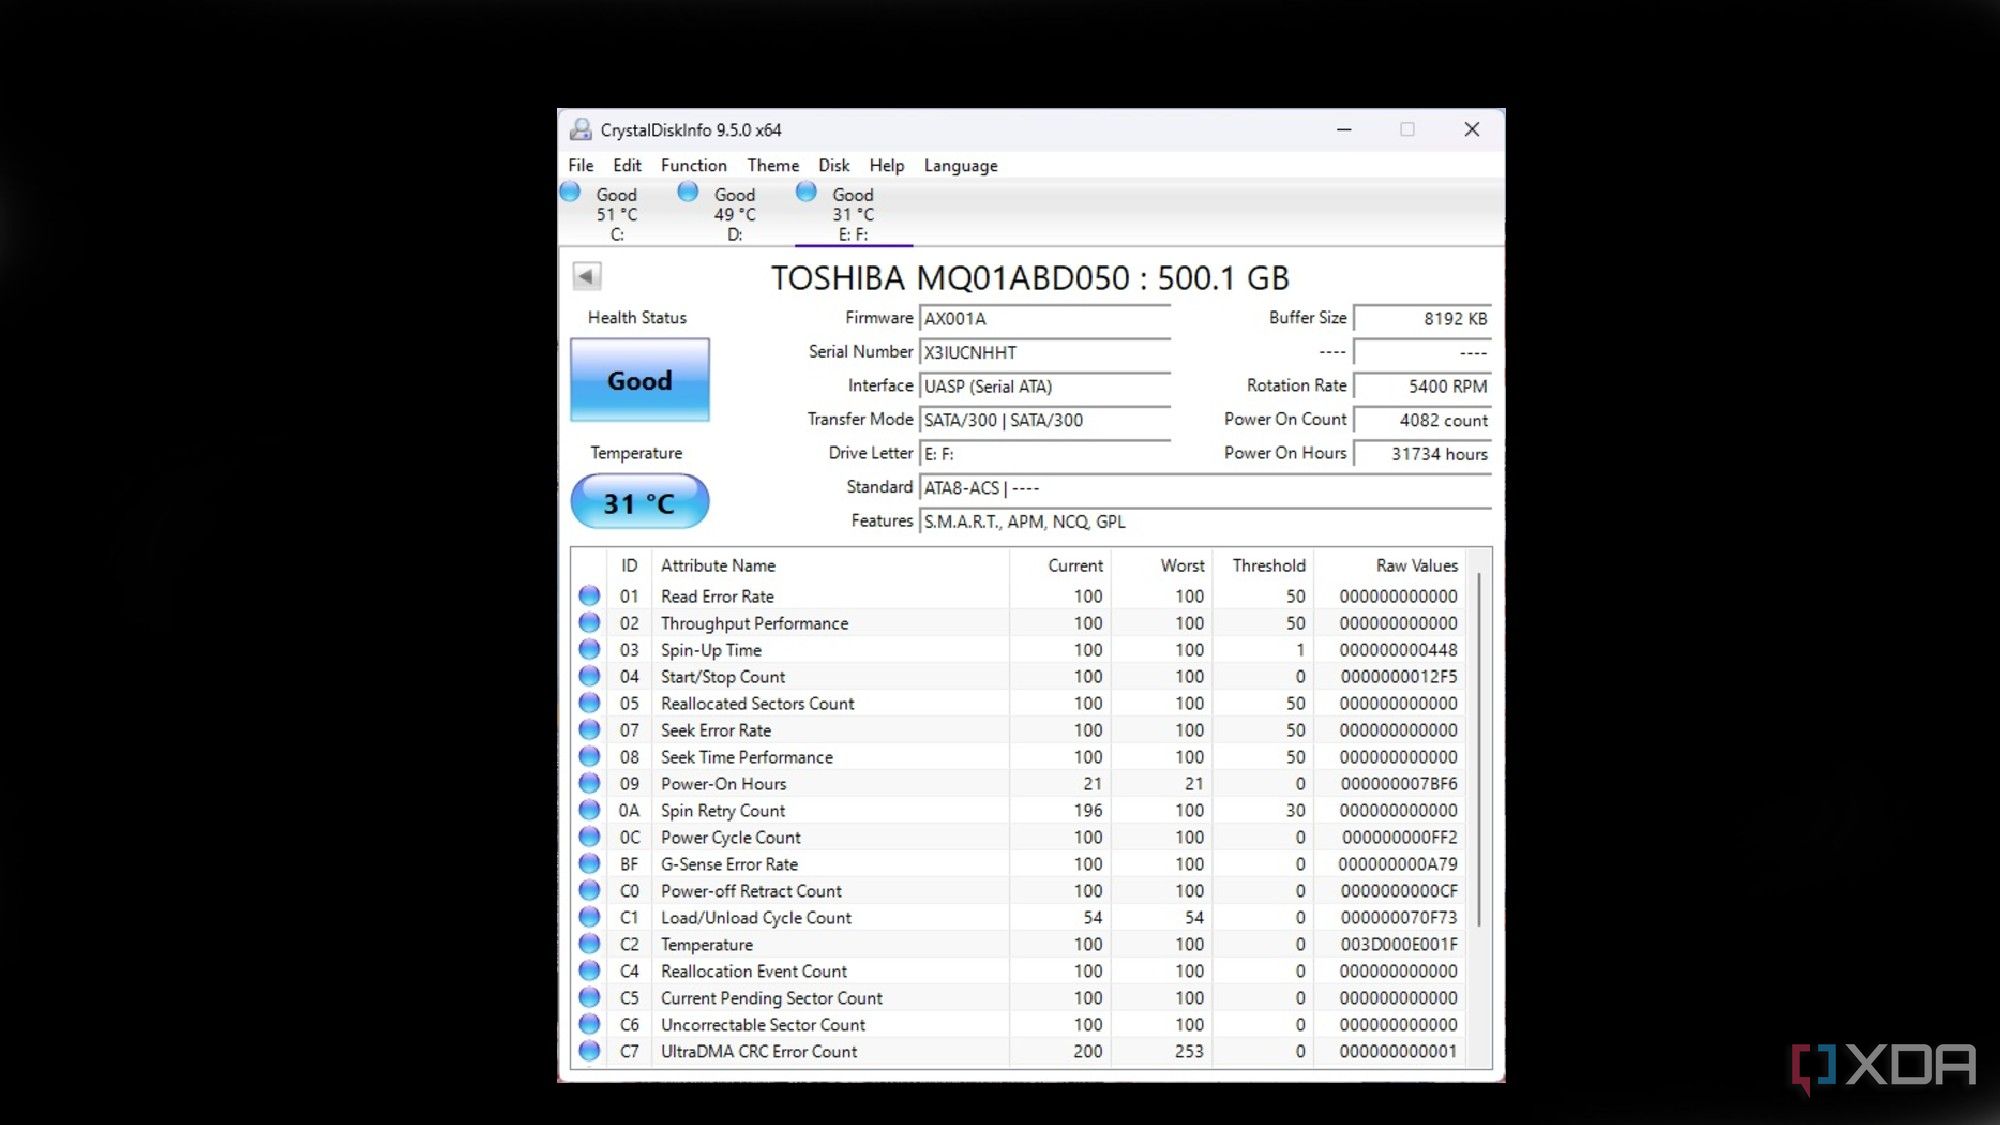Click status orb for Reallocation Event Count

(589, 971)
